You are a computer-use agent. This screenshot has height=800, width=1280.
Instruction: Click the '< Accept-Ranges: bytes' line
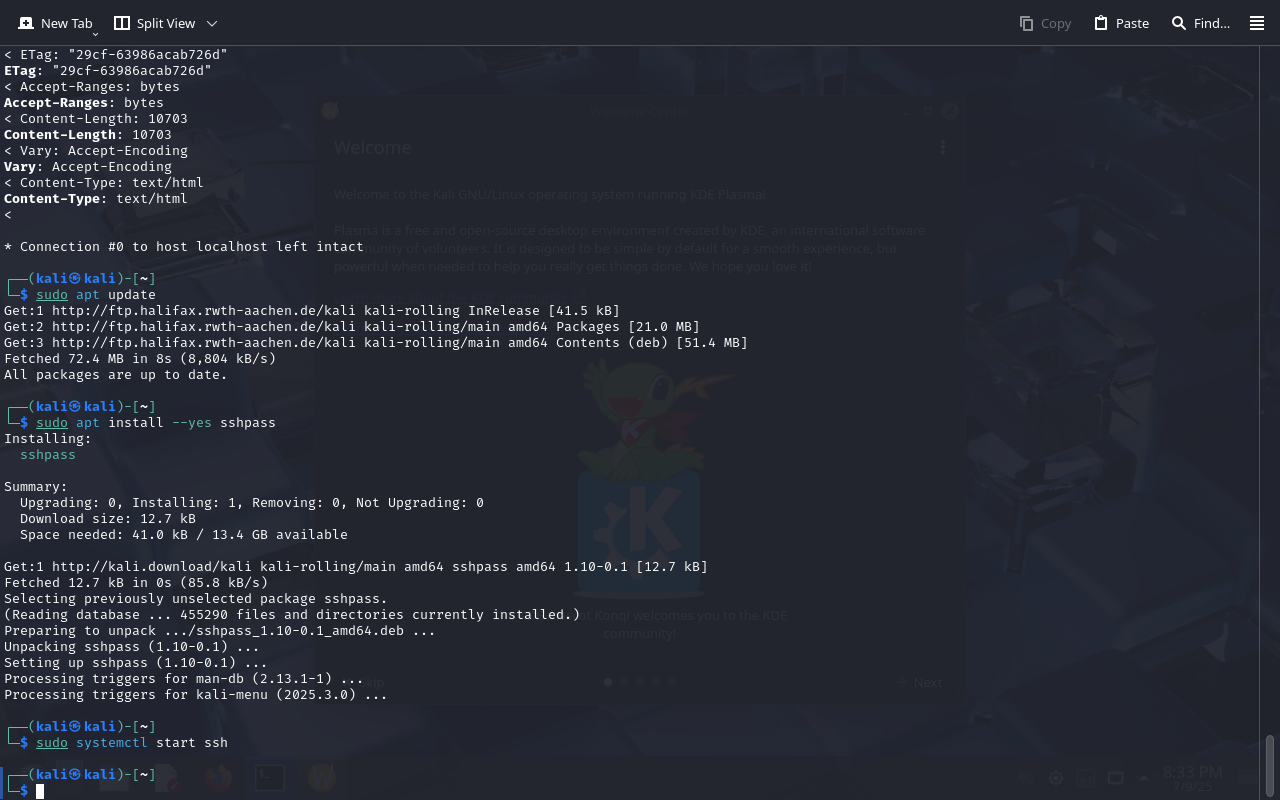coord(92,87)
